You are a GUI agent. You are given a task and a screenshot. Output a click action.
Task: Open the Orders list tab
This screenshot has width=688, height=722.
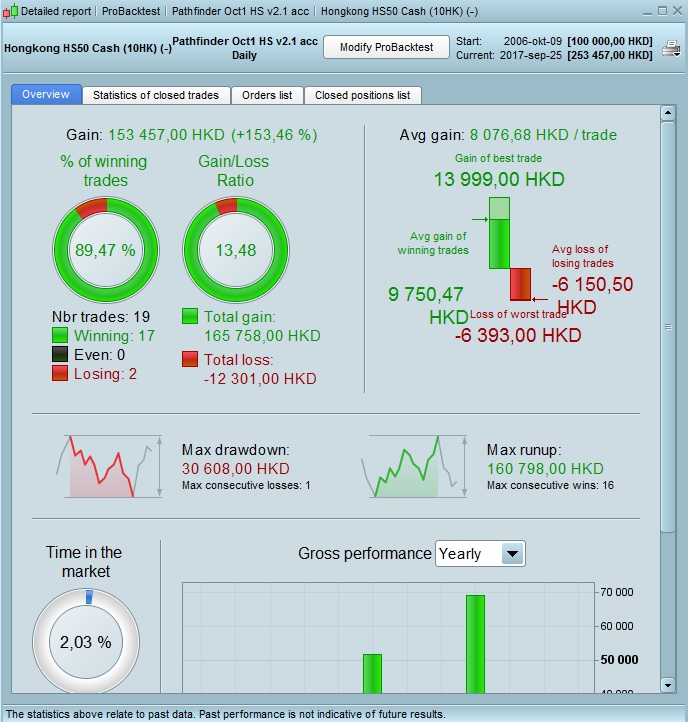click(x=267, y=95)
